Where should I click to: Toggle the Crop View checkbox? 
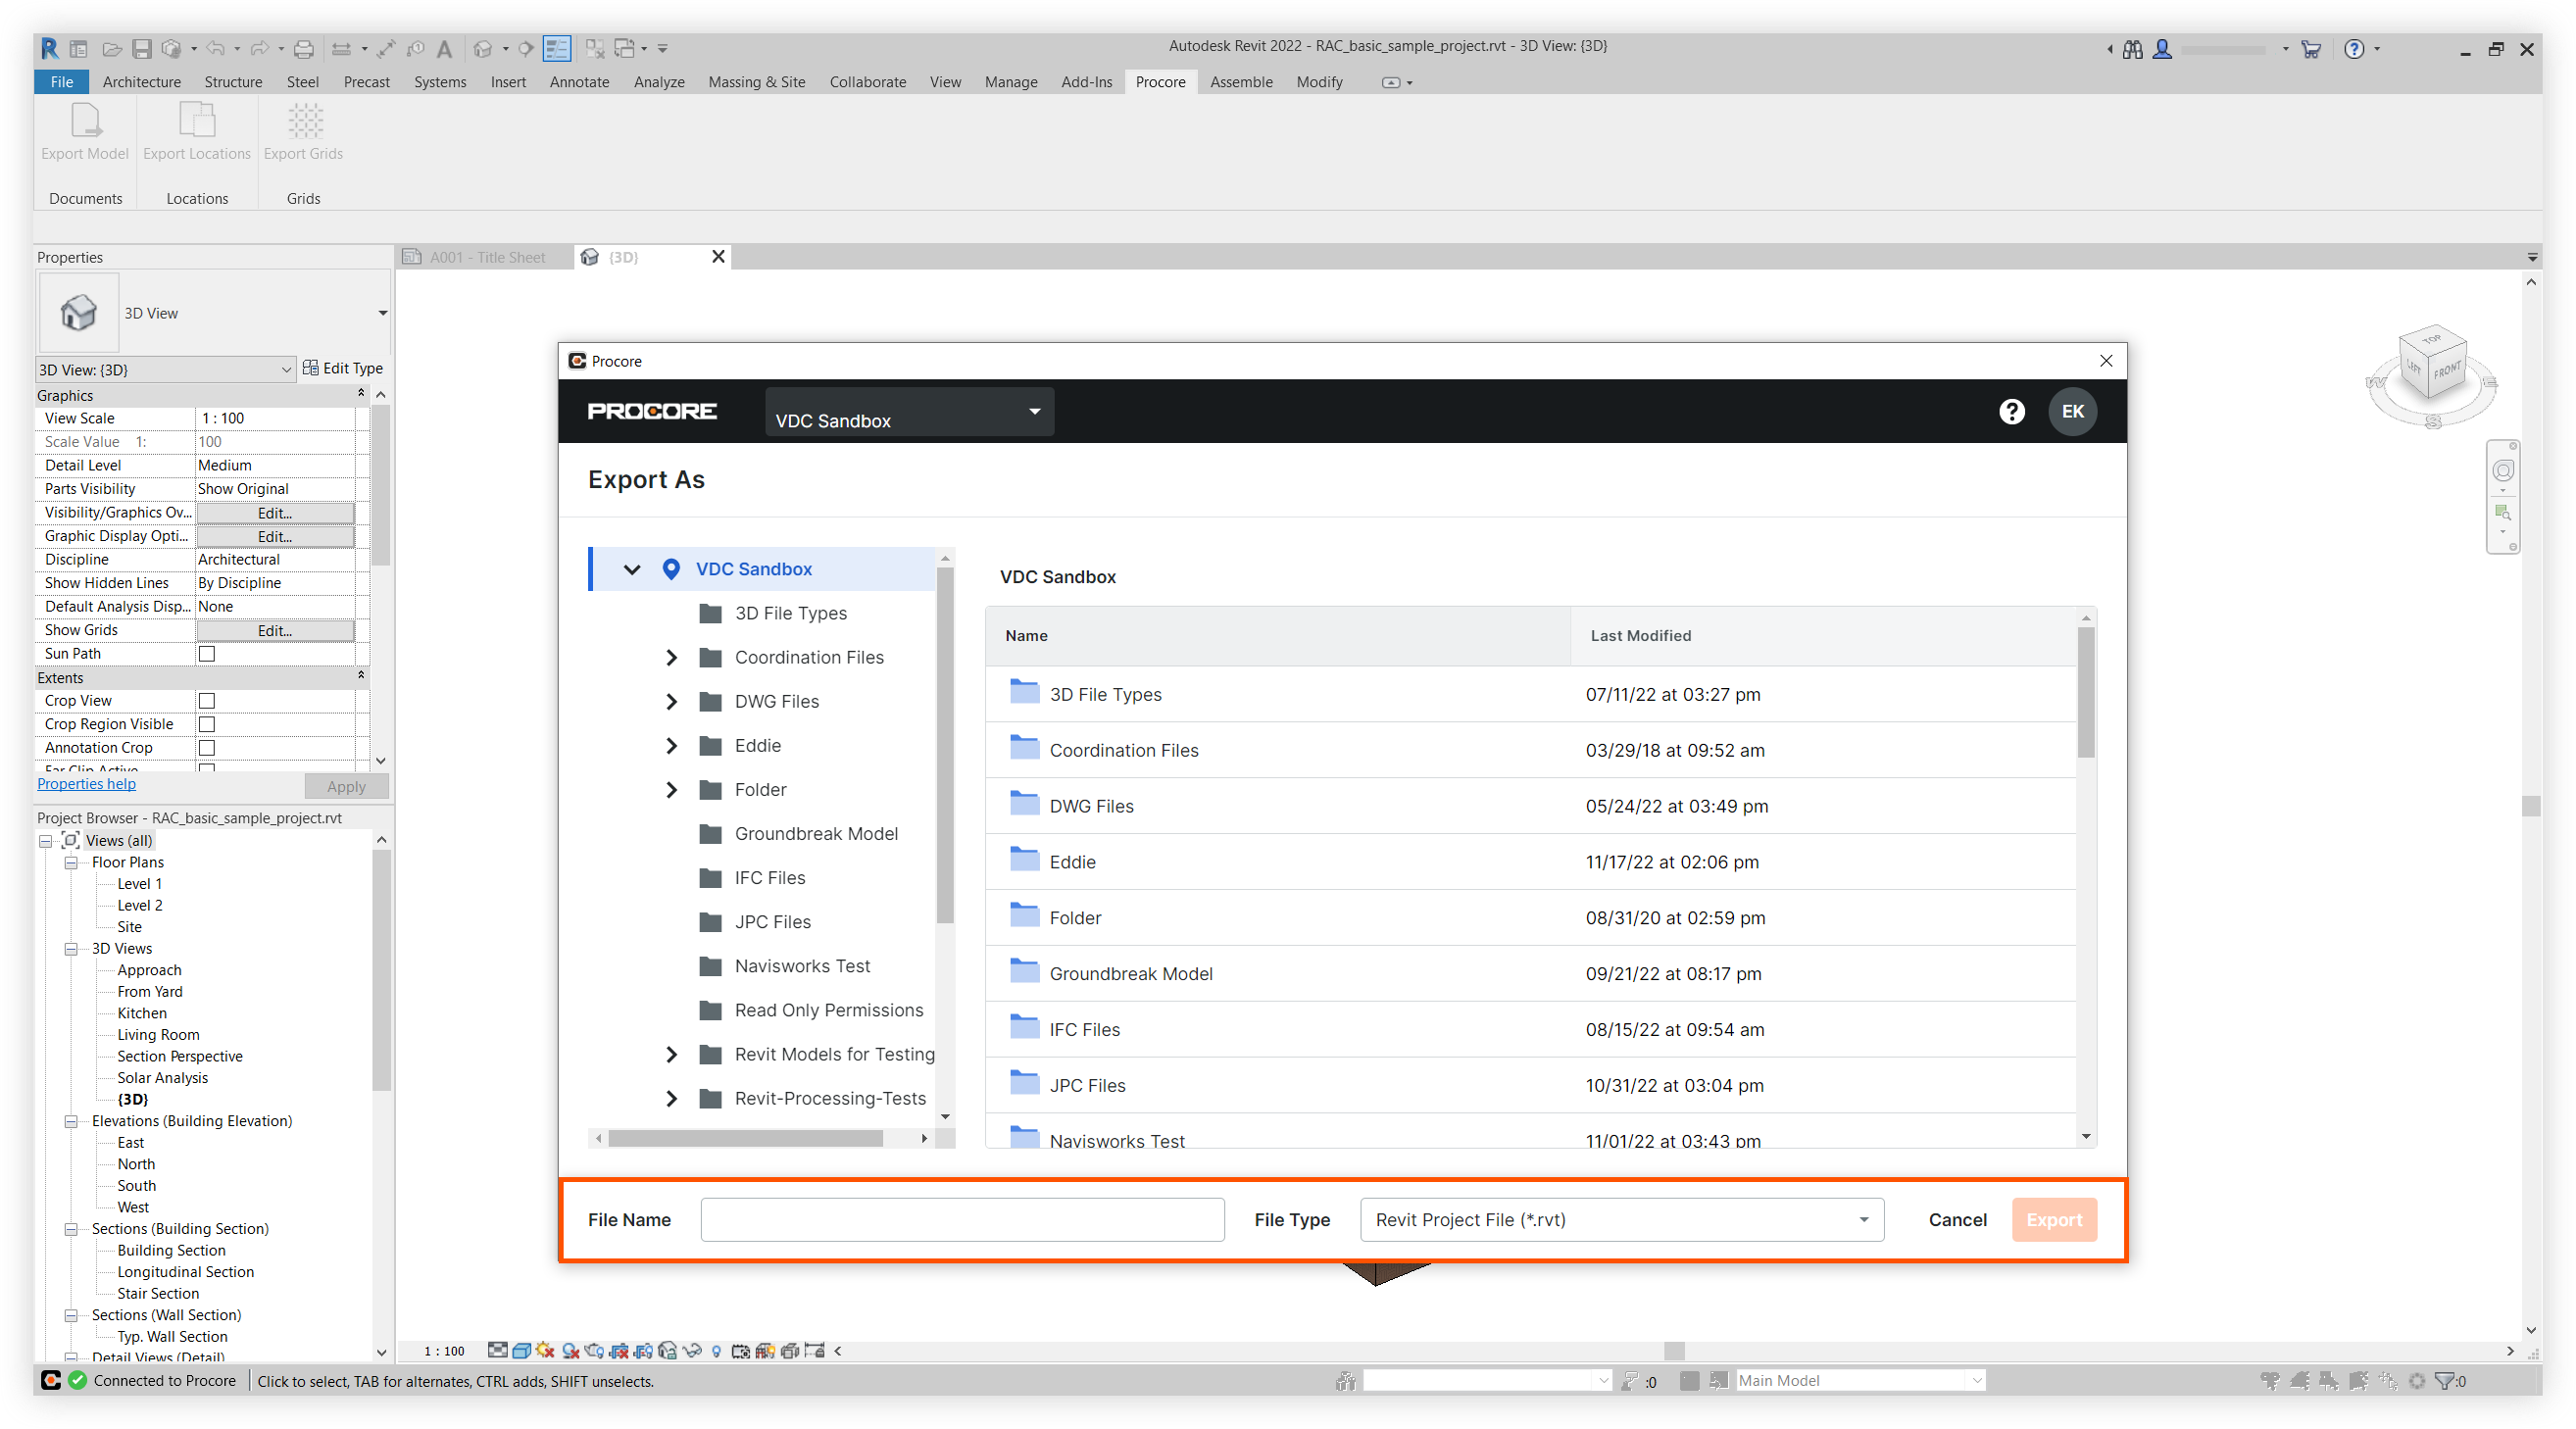click(x=207, y=700)
